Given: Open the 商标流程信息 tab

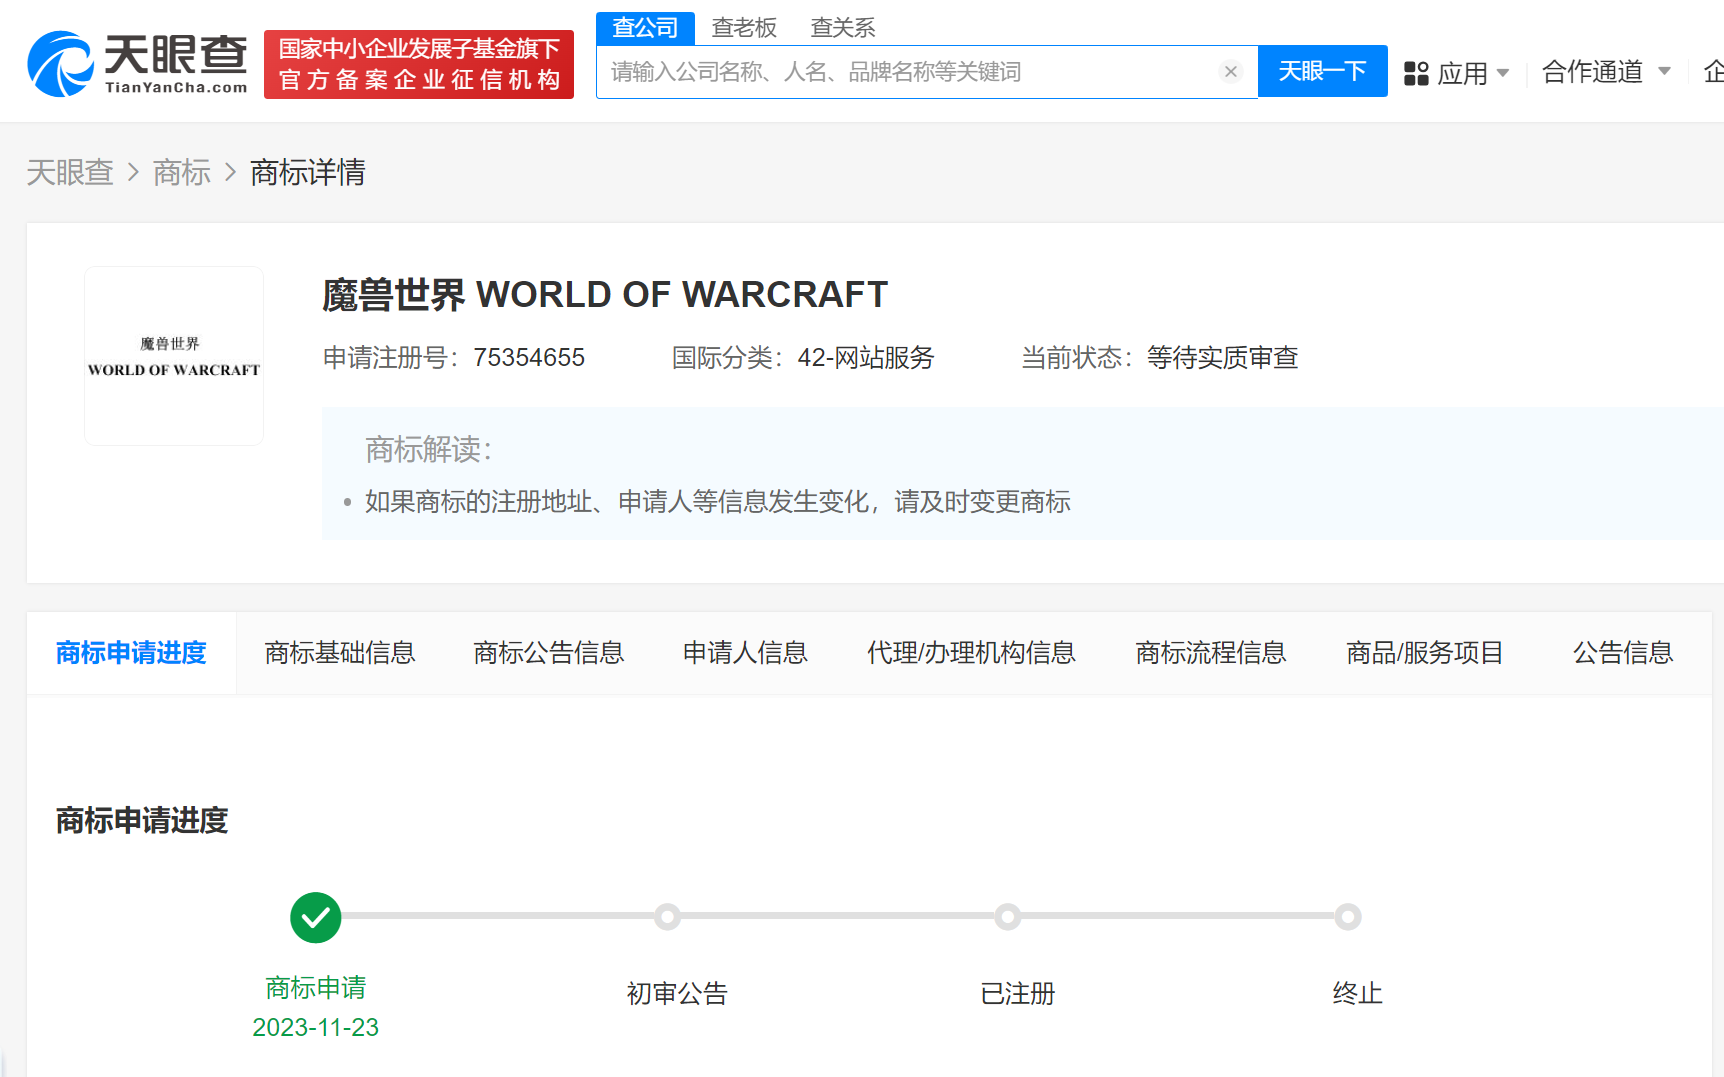Looking at the screenshot, I should [1211, 653].
